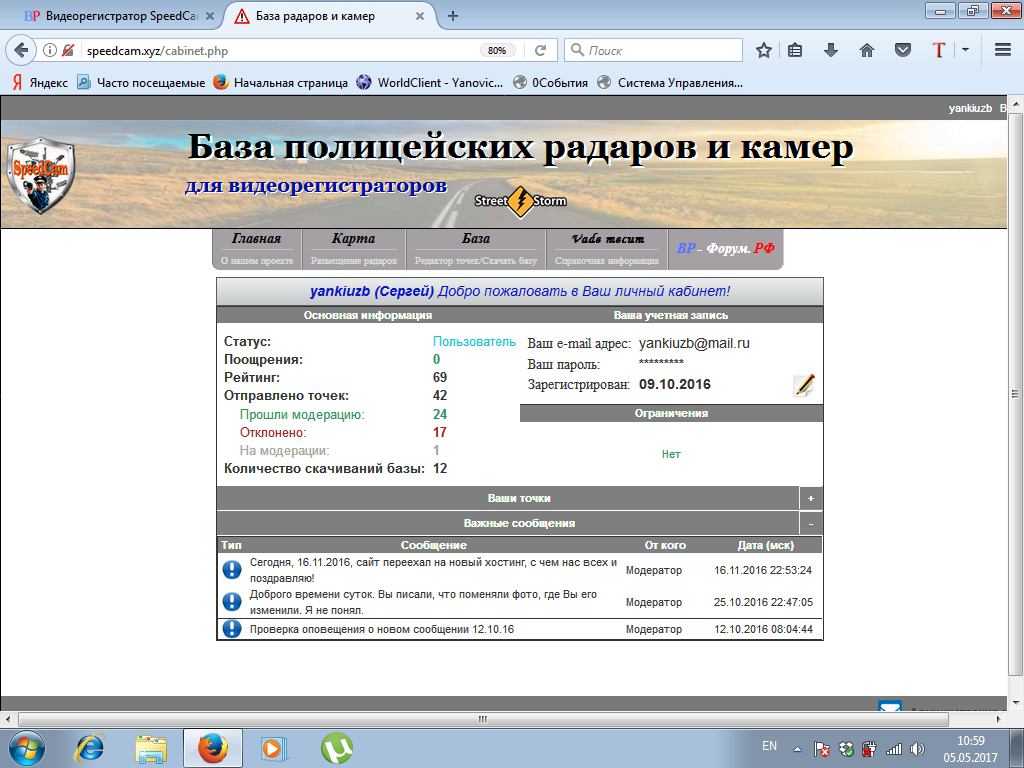Bookmark this page with the star icon
This screenshot has height=768, width=1024.
(x=764, y=50)
